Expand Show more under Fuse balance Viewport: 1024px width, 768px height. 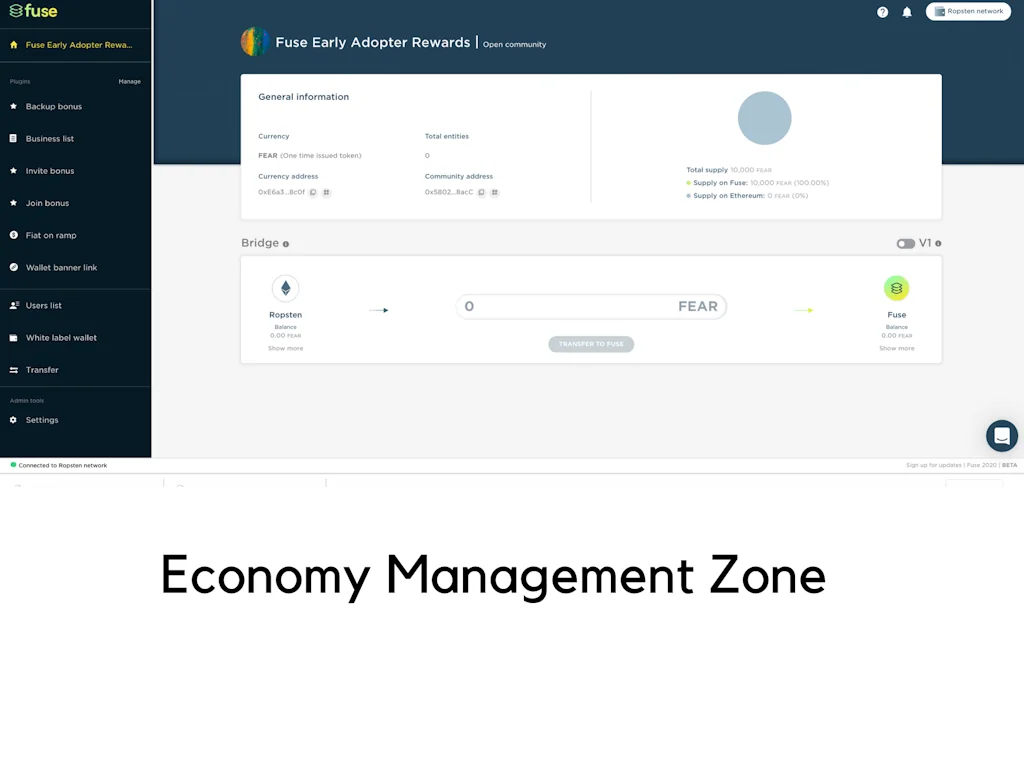[x=897, y=349]
